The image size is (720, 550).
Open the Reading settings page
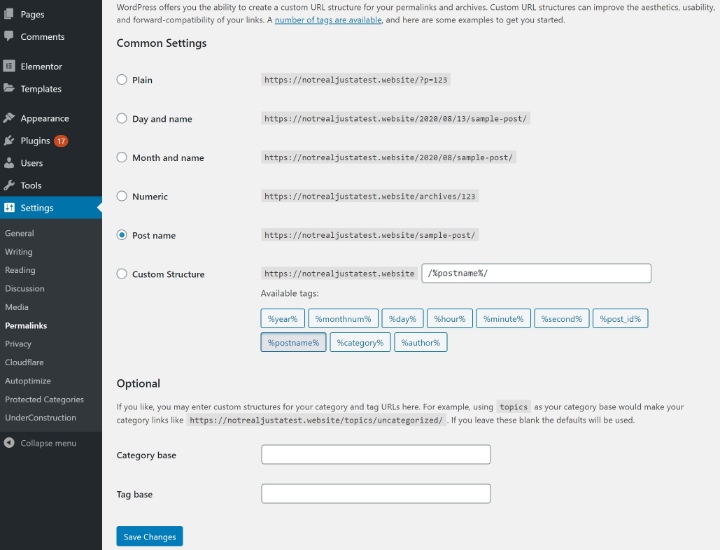(x=20, y=270)
